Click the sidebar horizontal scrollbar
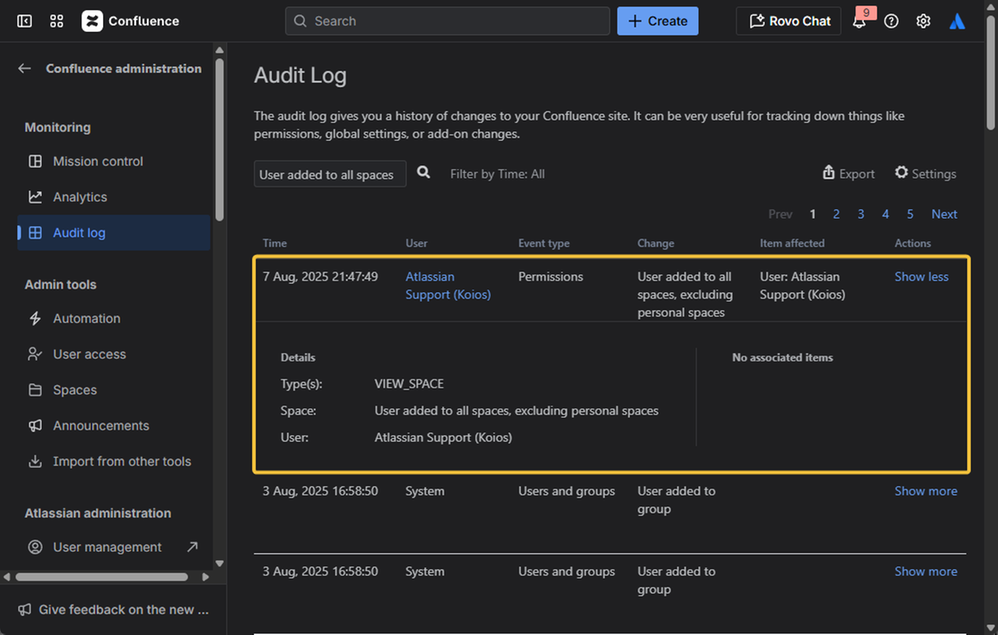This screenshot has width=998, height=635. (101, 577)
